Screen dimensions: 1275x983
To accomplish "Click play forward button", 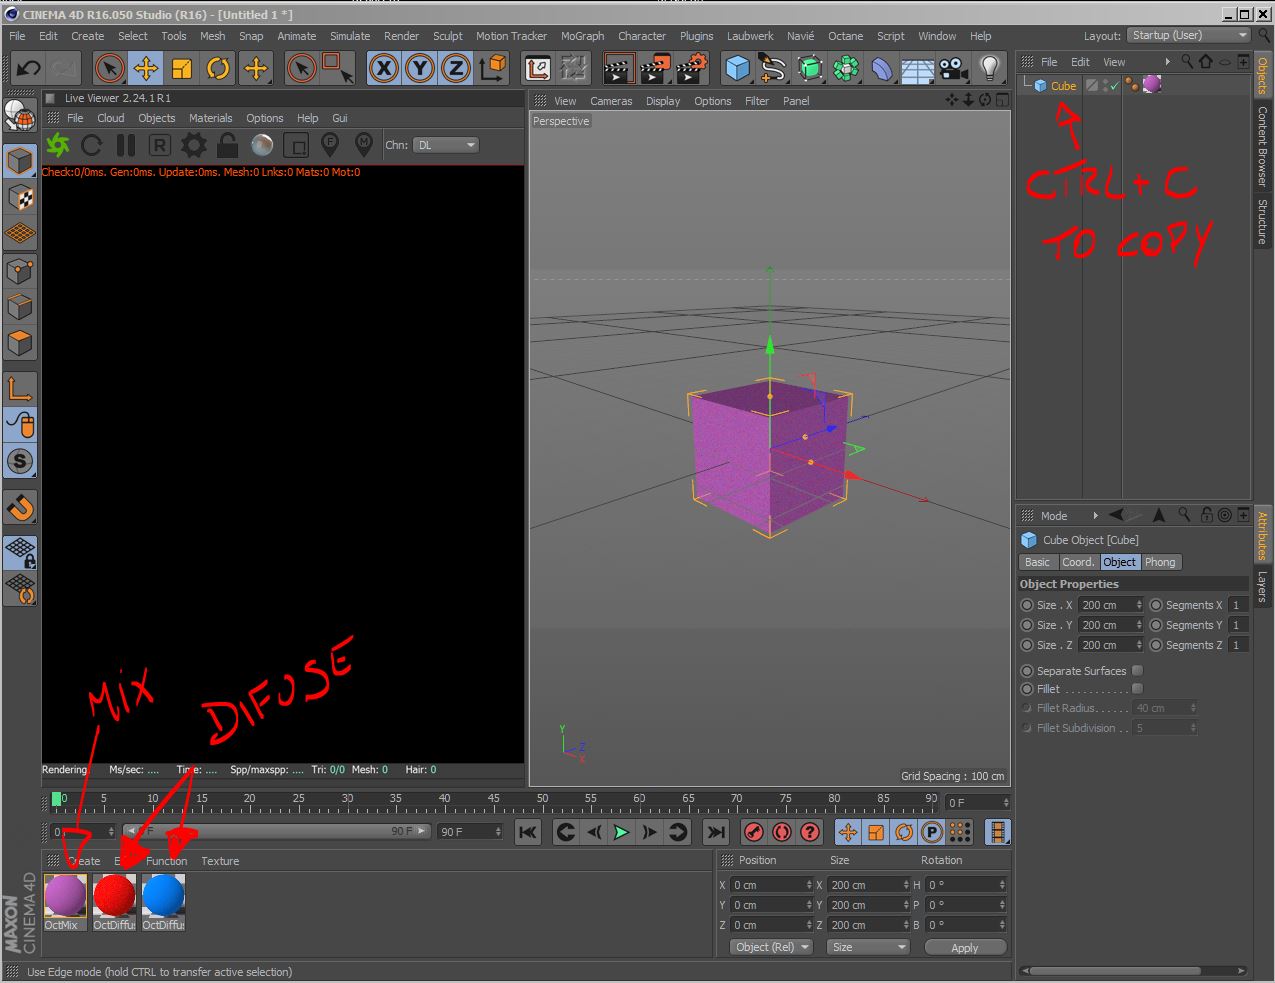I will click(x=621, y=832).
